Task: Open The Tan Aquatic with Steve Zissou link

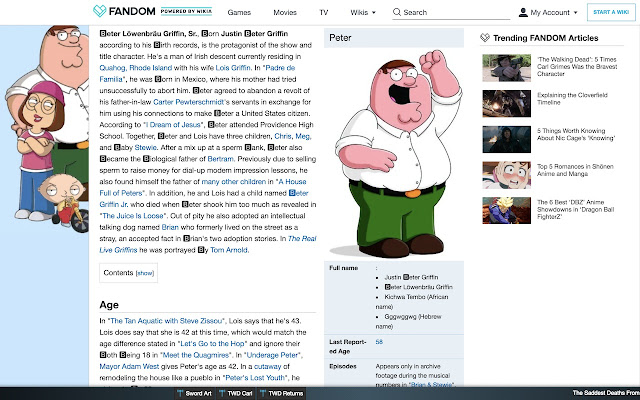Action: (167, 321)
